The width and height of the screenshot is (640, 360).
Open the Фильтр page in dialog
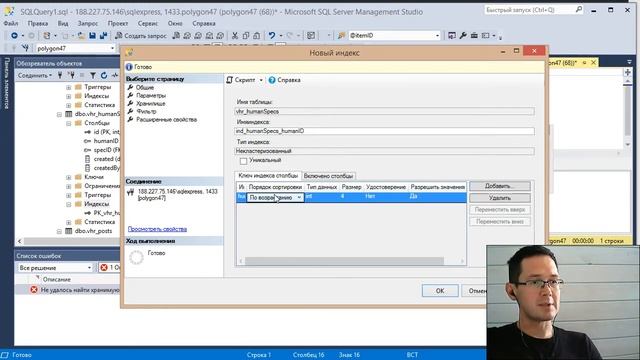click(x=146, y=111)
